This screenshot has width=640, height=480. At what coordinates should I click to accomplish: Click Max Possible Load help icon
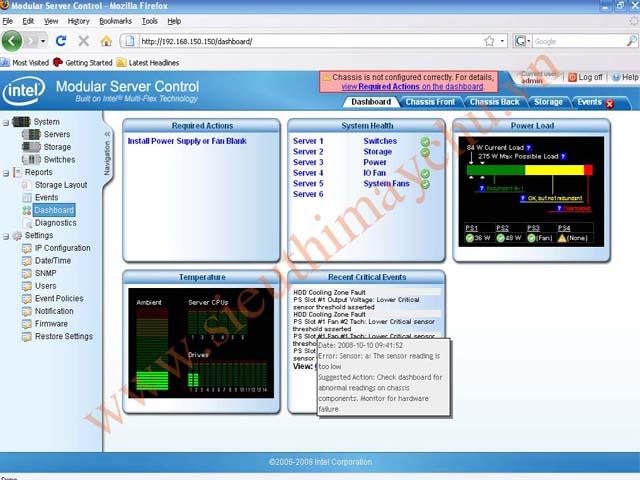click(x=563, y=156)
